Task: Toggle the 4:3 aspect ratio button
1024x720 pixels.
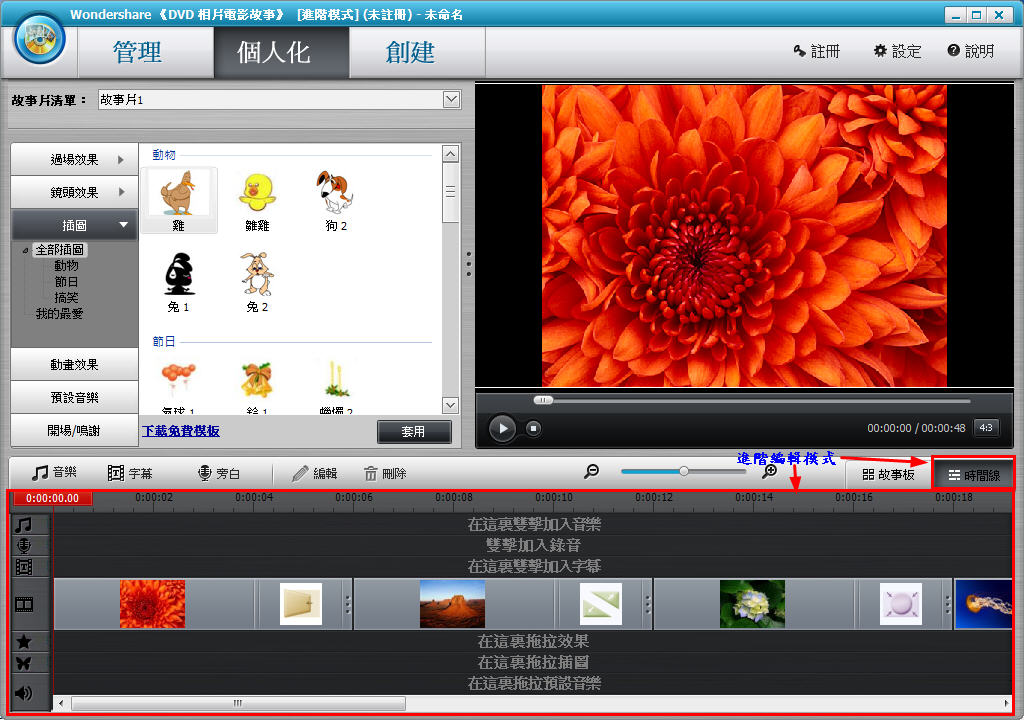Action: [985, 427]
